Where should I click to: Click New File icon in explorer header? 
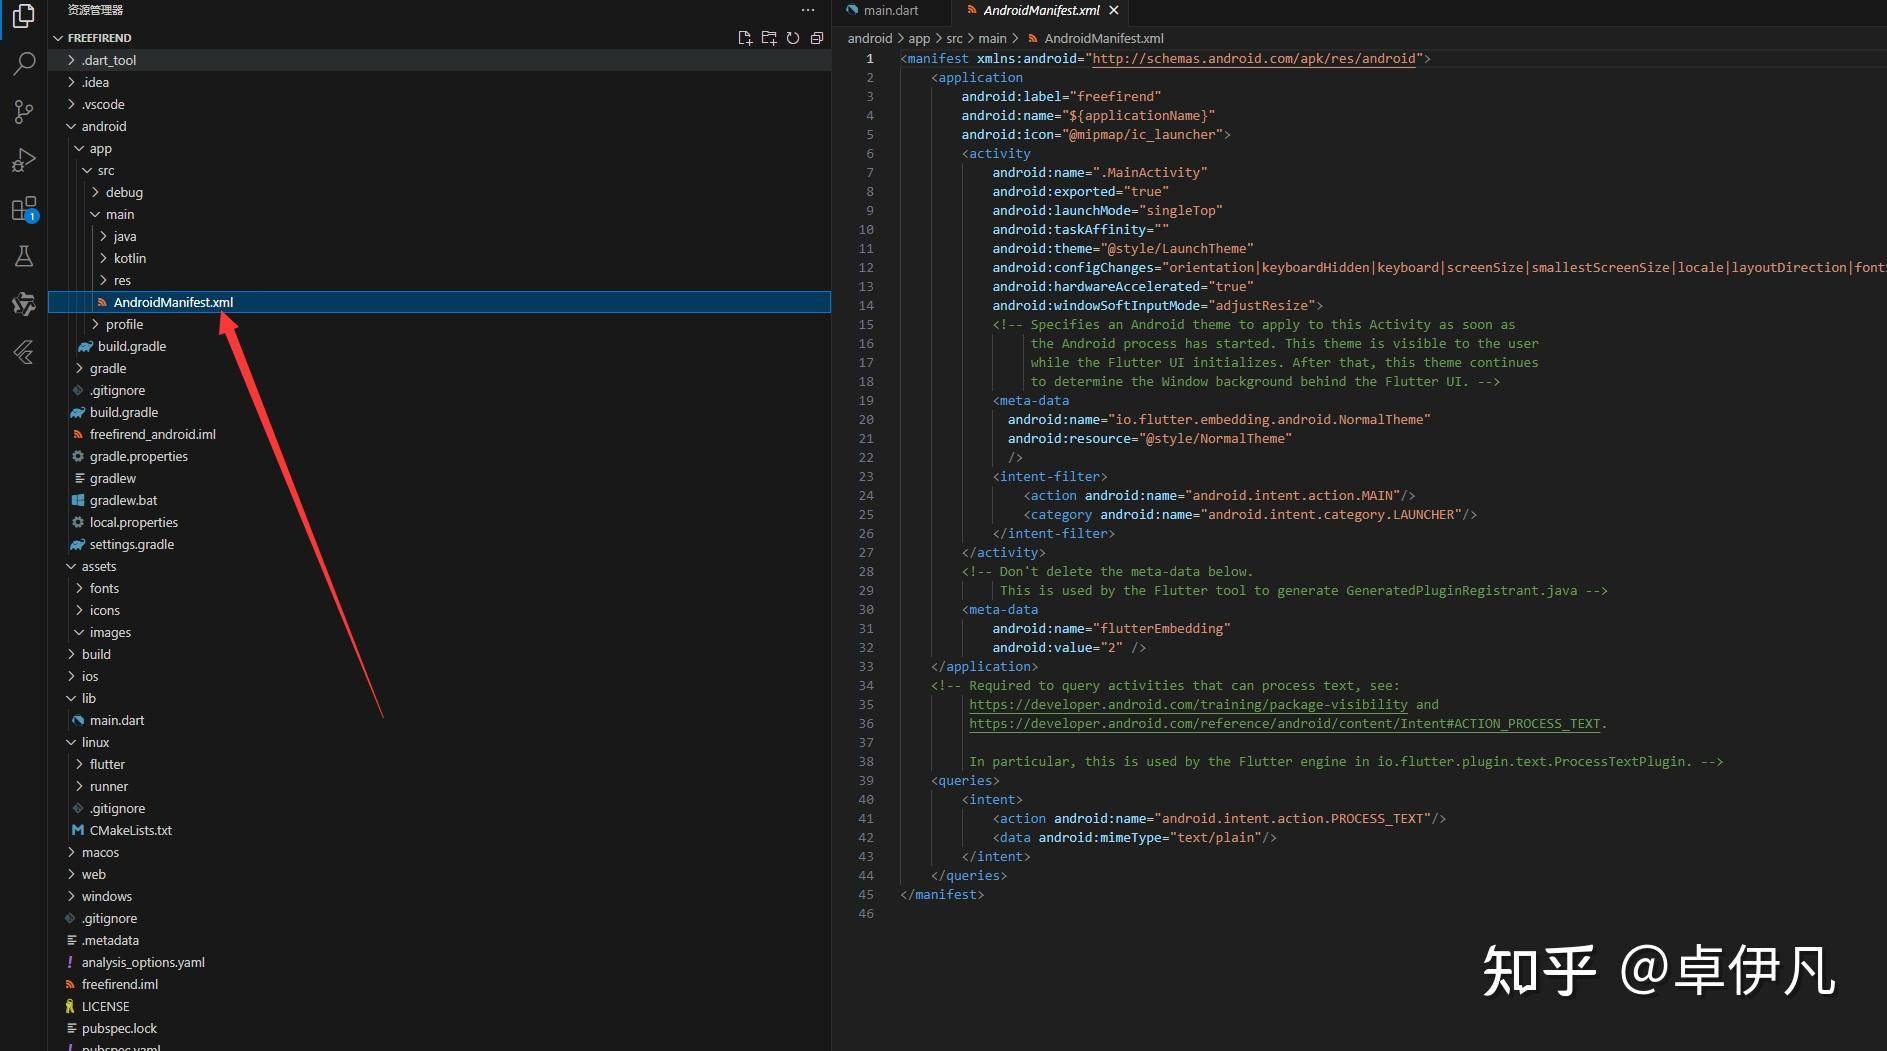pos(745,38)
